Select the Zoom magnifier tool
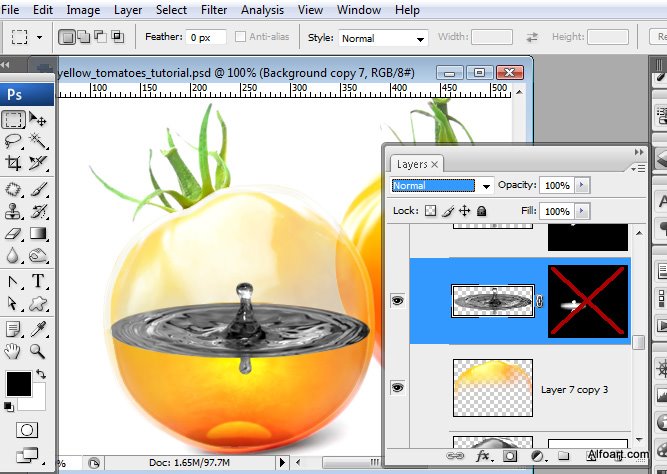 (x=39, y=350)
